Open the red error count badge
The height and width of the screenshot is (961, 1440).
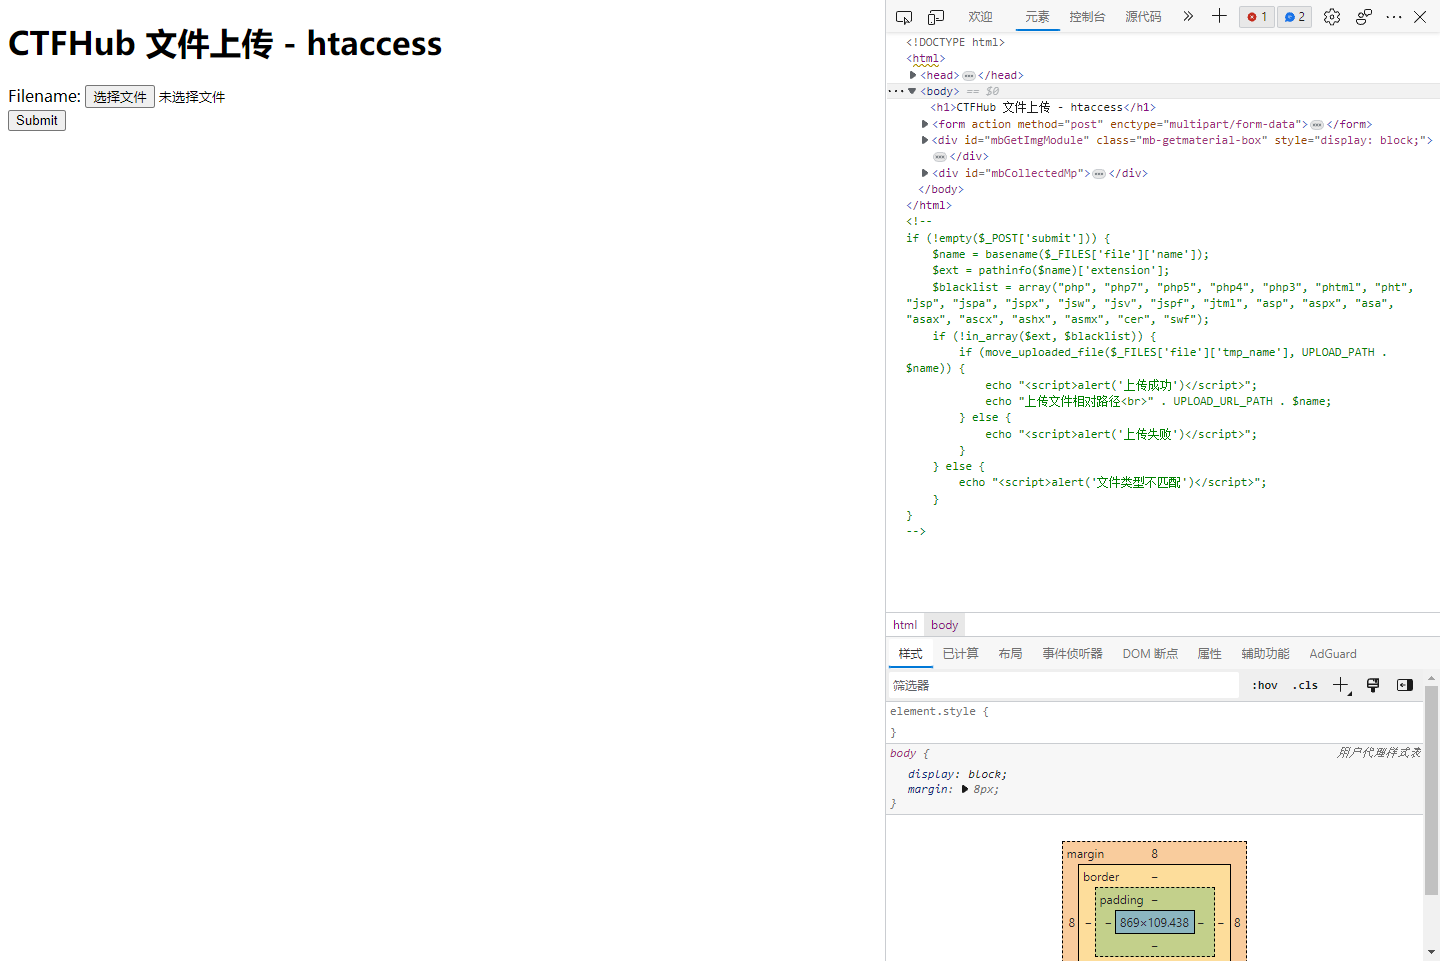point(1257,17)
